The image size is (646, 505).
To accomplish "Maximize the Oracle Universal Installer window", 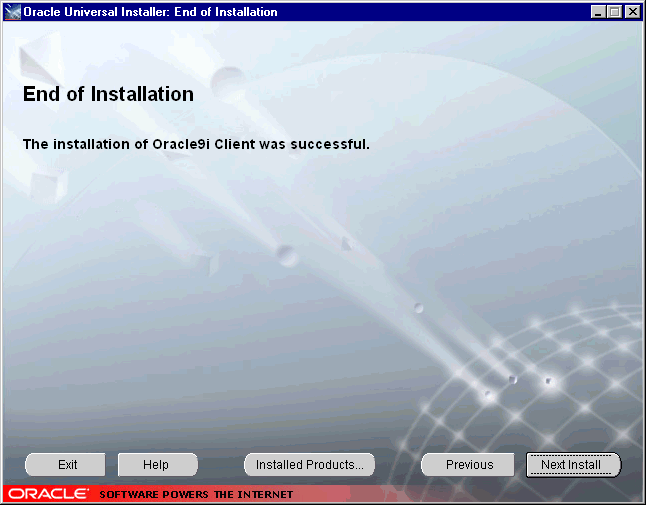I will (615, 12).
